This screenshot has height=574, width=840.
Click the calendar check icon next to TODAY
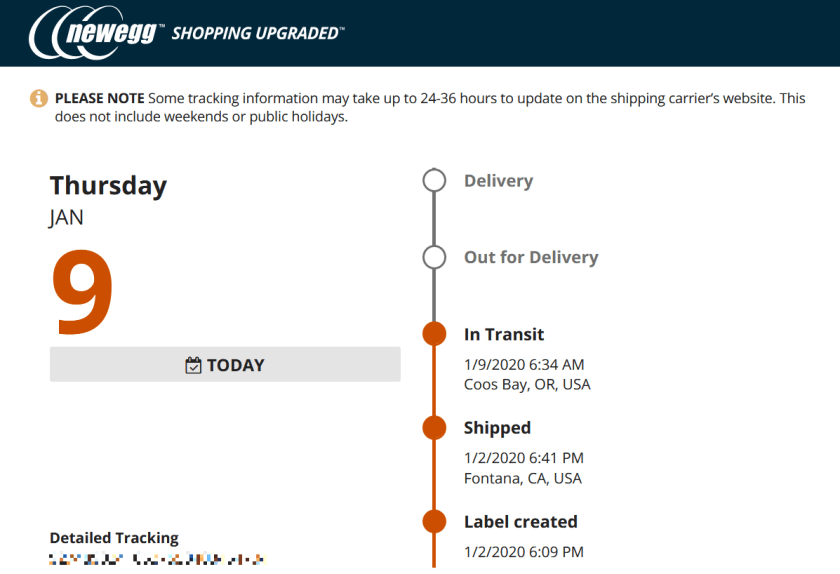194,365
